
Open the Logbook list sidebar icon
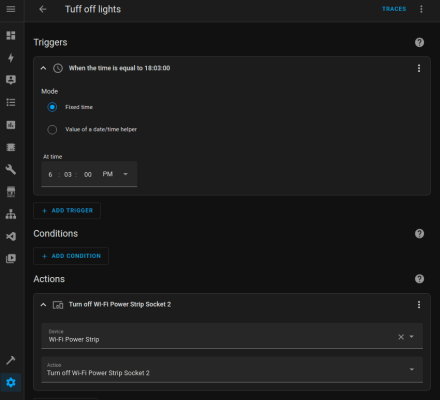pos(11,102)
